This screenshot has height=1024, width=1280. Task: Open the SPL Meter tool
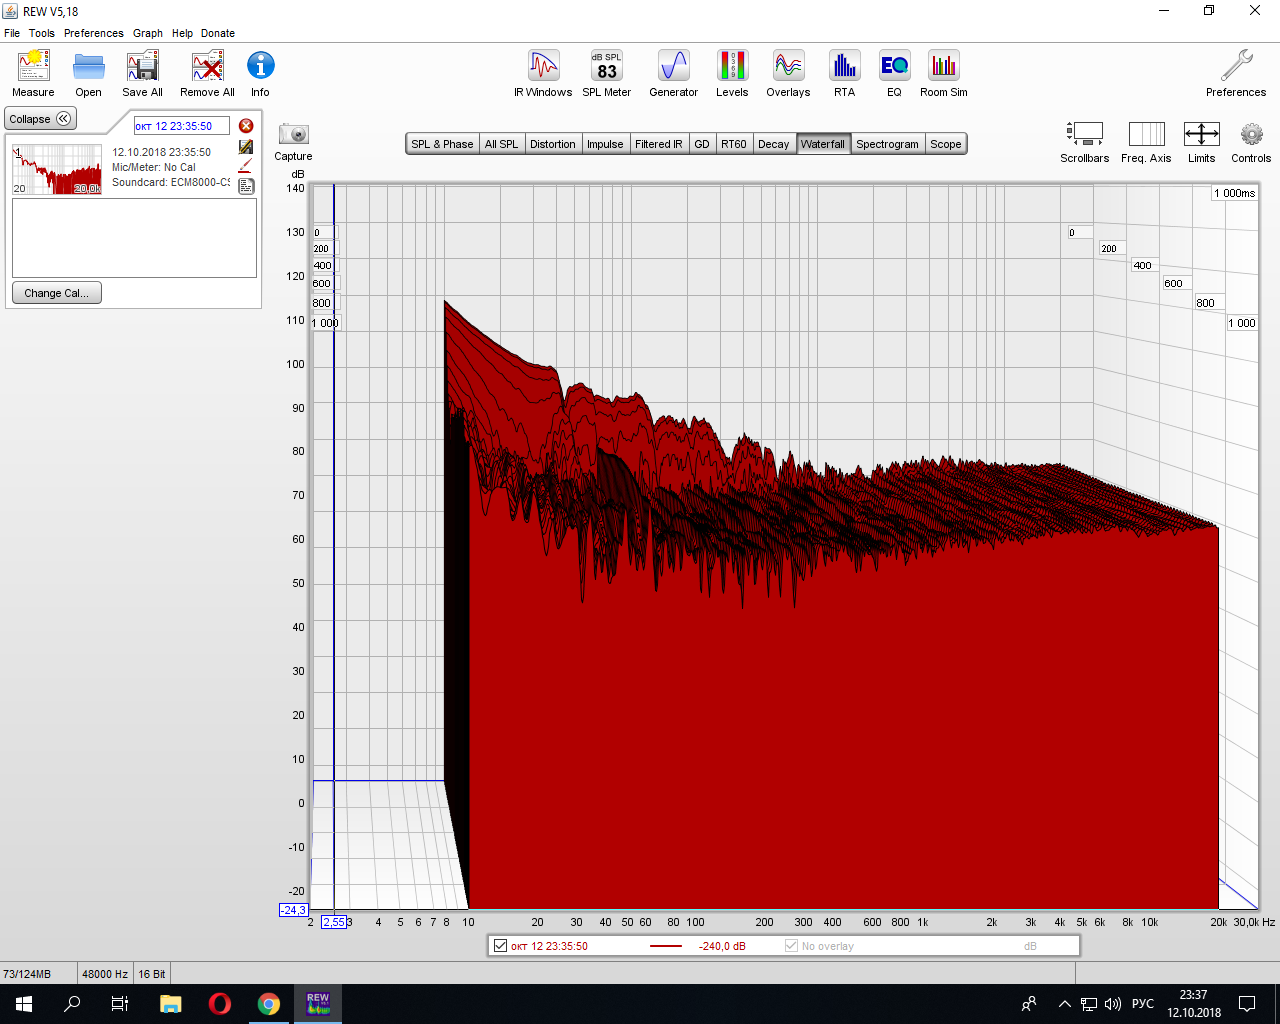(x=606, y=67)
